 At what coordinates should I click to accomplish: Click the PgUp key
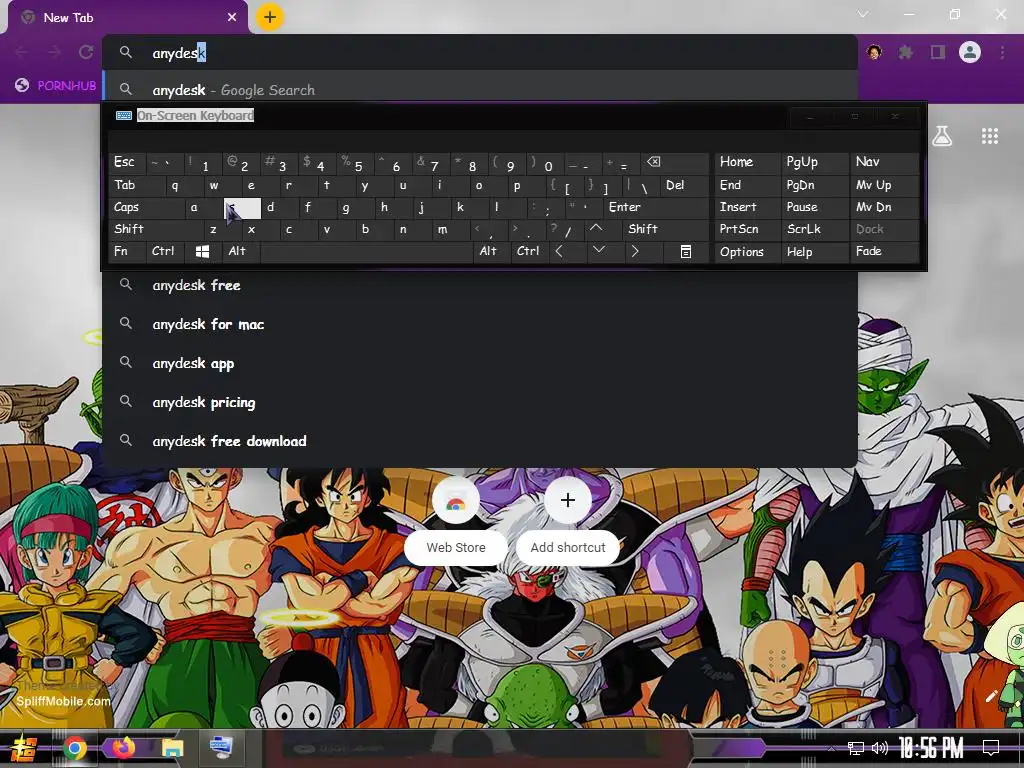(x=814, y=163)
